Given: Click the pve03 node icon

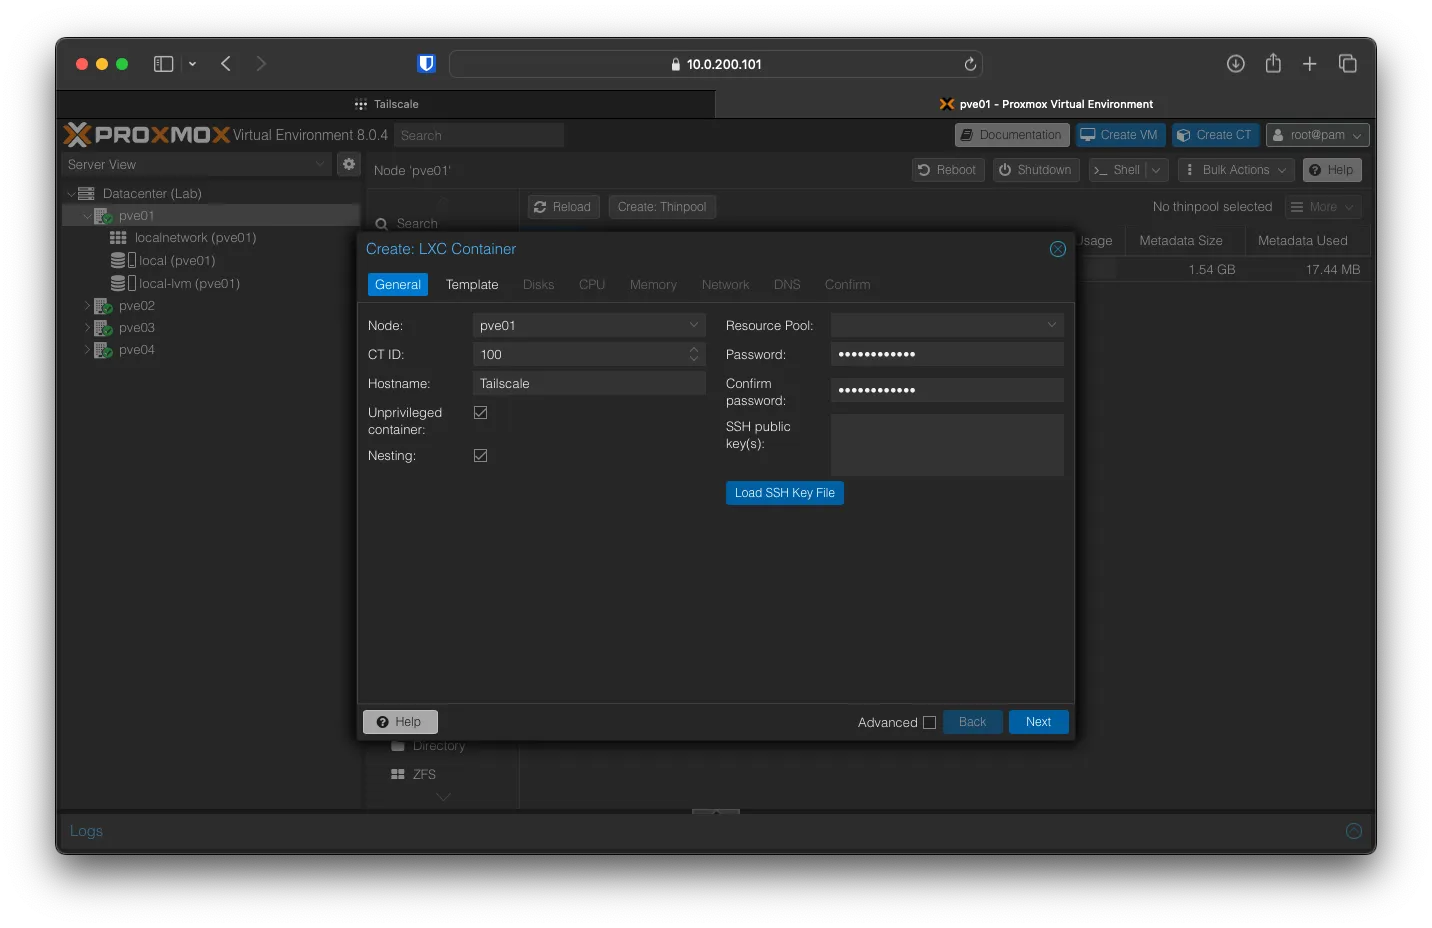Looking at the screenshot, I should click(103, 328).
